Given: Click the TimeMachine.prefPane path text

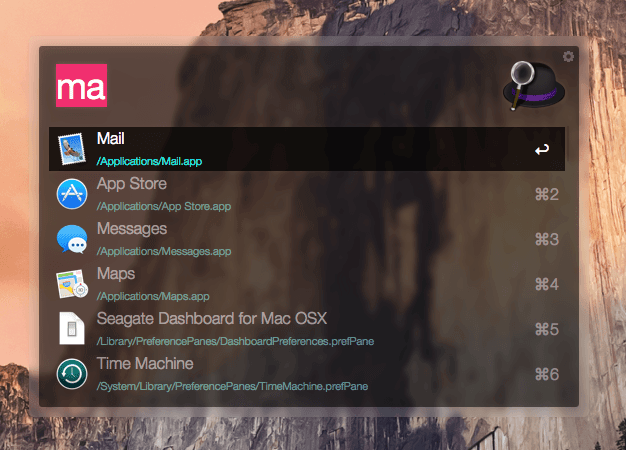Looking at the screenshot, I should (x=232, y=387).
